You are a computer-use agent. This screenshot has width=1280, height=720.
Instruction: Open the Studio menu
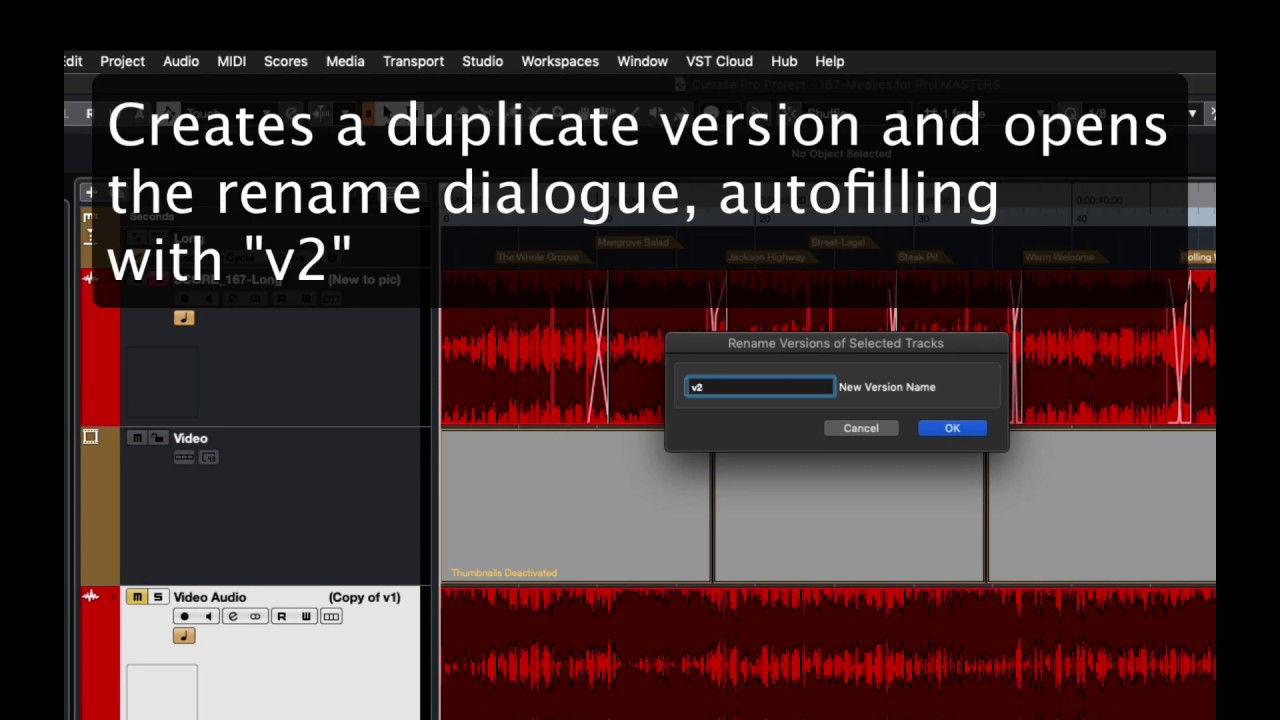[482, 61]
